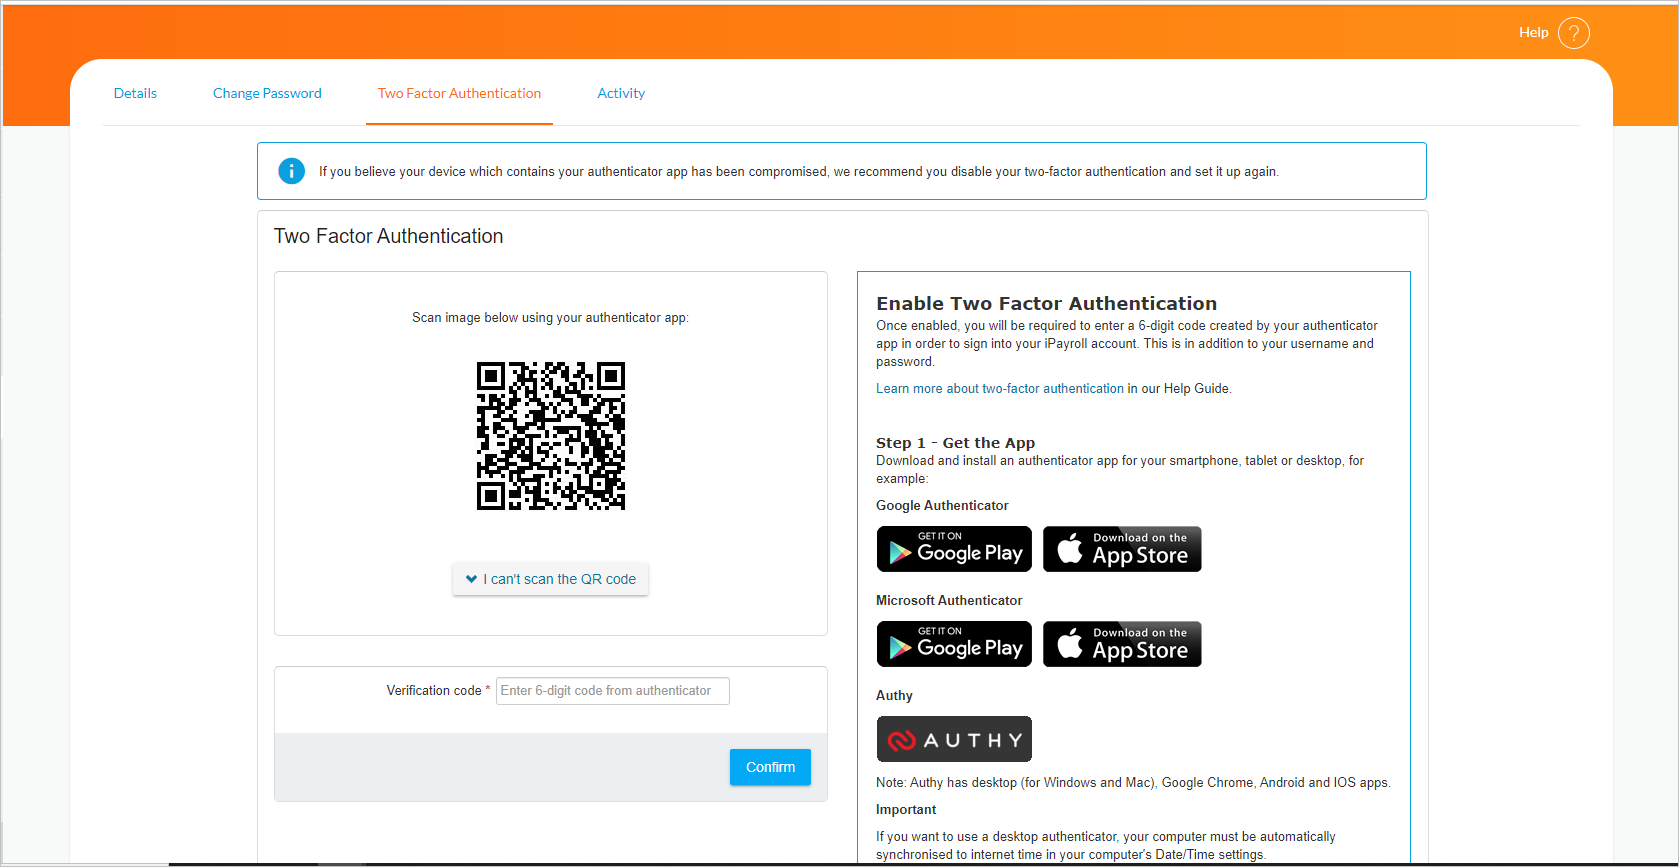Click the 'Two Factor Authentication' section heading
The image size is (1679, 867).
tap(388, 236)
